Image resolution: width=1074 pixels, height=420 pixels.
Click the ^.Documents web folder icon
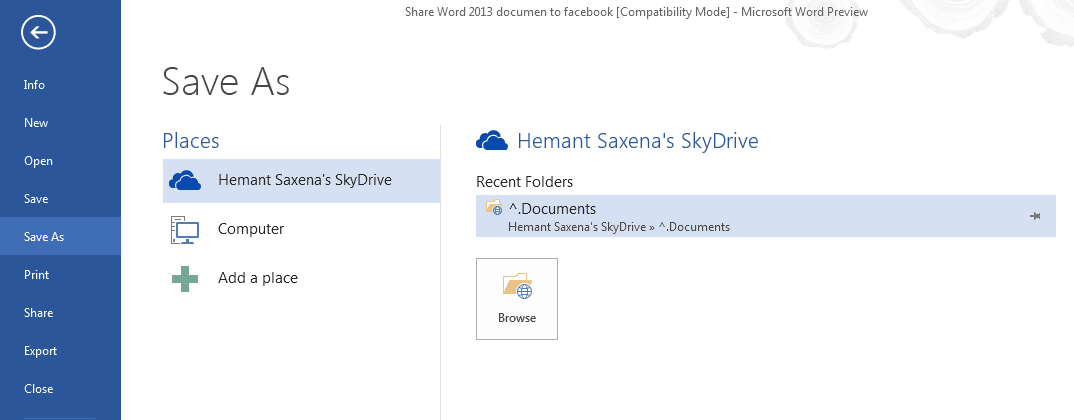[x=494, y=207]
